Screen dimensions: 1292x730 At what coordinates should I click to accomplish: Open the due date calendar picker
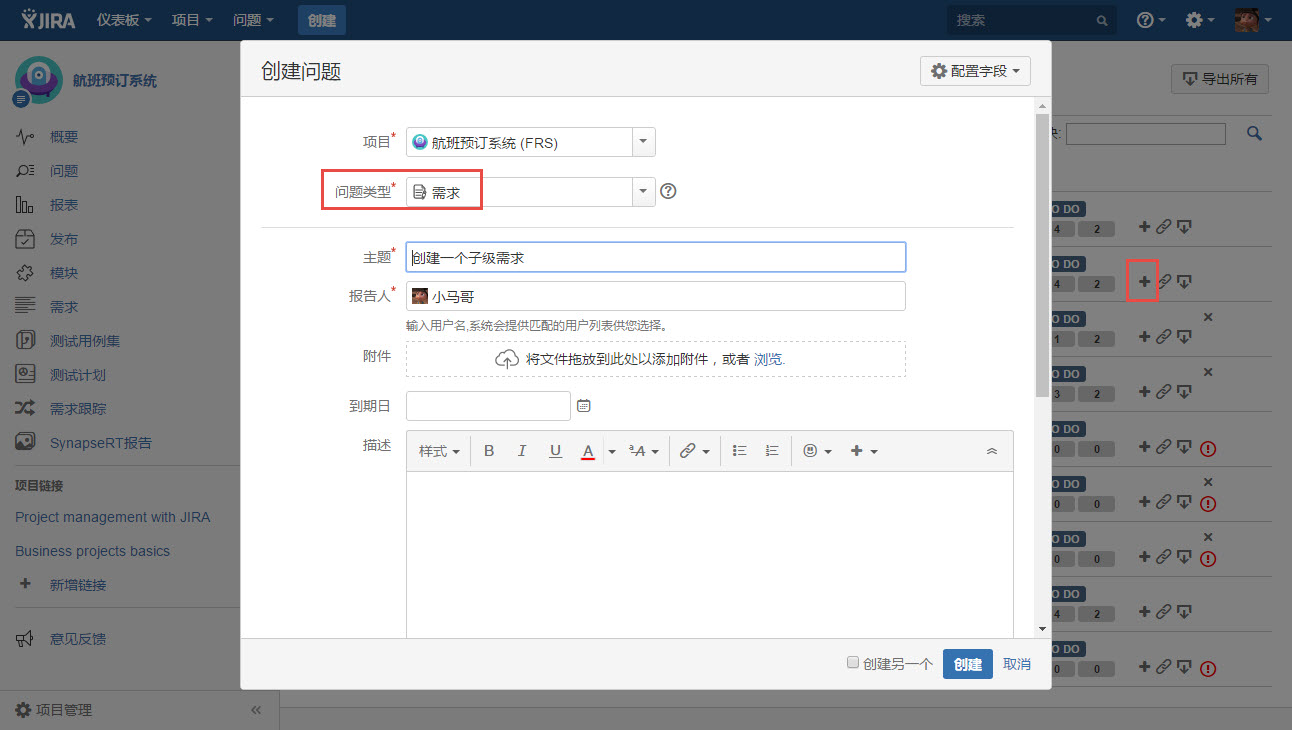(584, 406)
